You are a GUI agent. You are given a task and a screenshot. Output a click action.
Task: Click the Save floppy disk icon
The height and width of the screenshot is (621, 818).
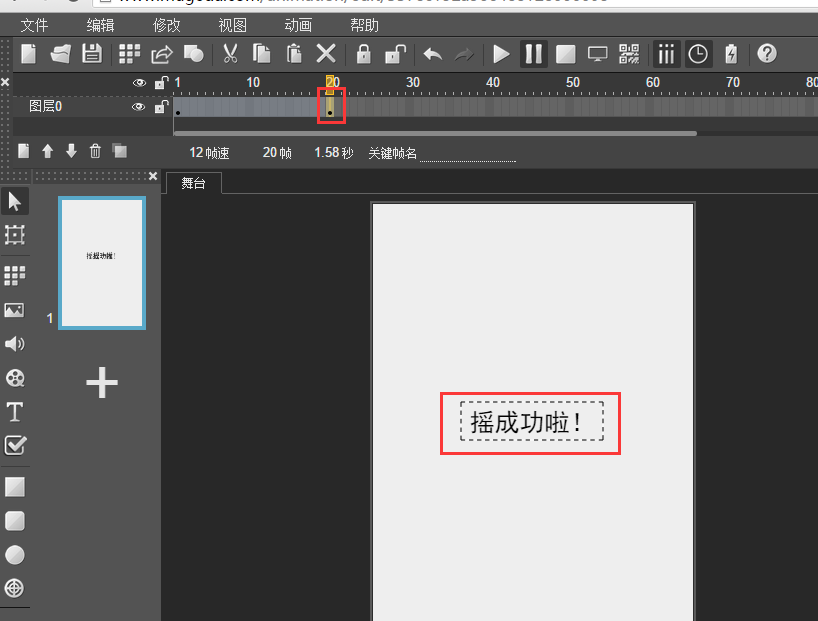pos(91,54)
